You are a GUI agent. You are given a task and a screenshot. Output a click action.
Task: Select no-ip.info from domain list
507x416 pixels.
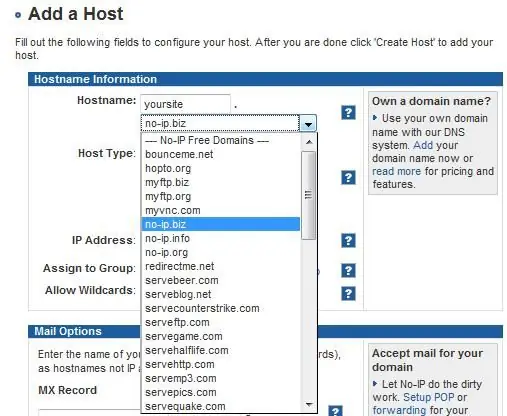221,238
